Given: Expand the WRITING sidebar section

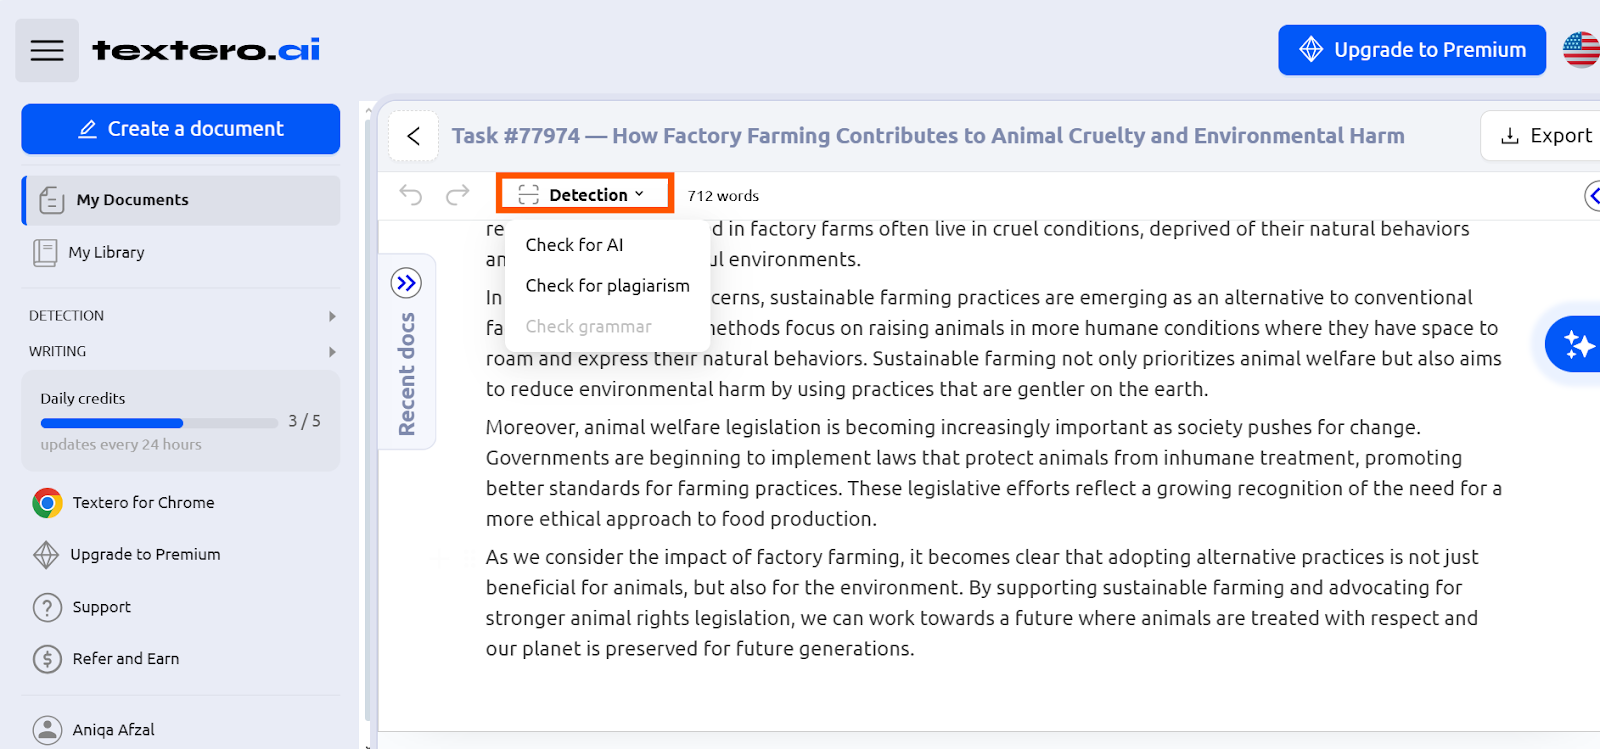Looking at the screenshot, I should tap(182, 352).
